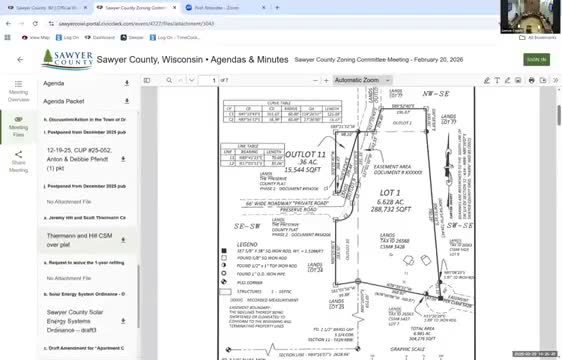Download the Thiemann and Hill CSM attachment

123,240
